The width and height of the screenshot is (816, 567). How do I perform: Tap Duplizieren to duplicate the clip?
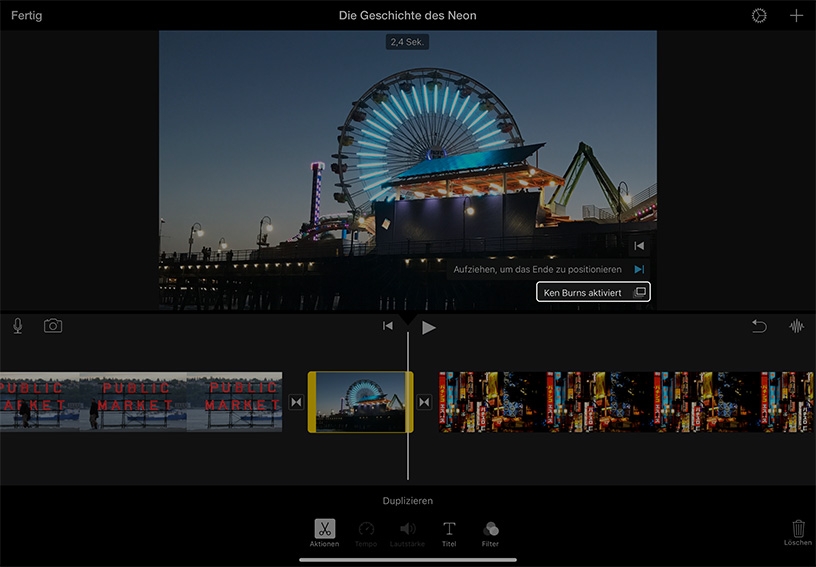(407, 500)
